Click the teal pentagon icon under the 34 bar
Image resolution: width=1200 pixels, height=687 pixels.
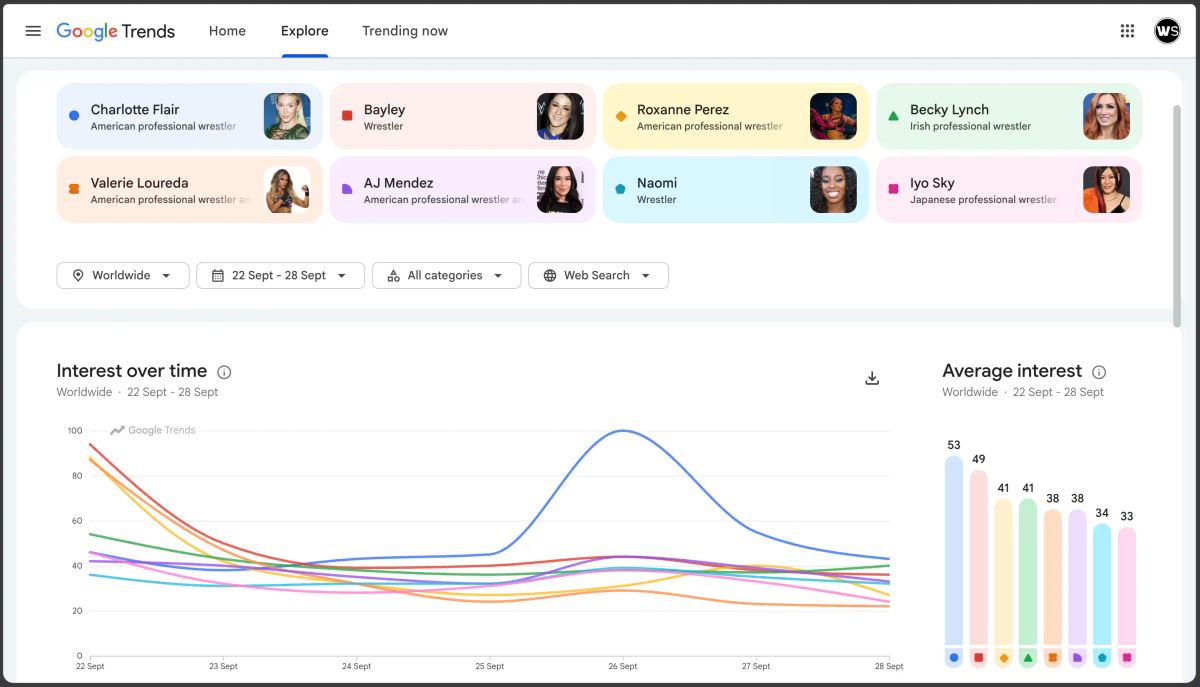point(1102,658)
